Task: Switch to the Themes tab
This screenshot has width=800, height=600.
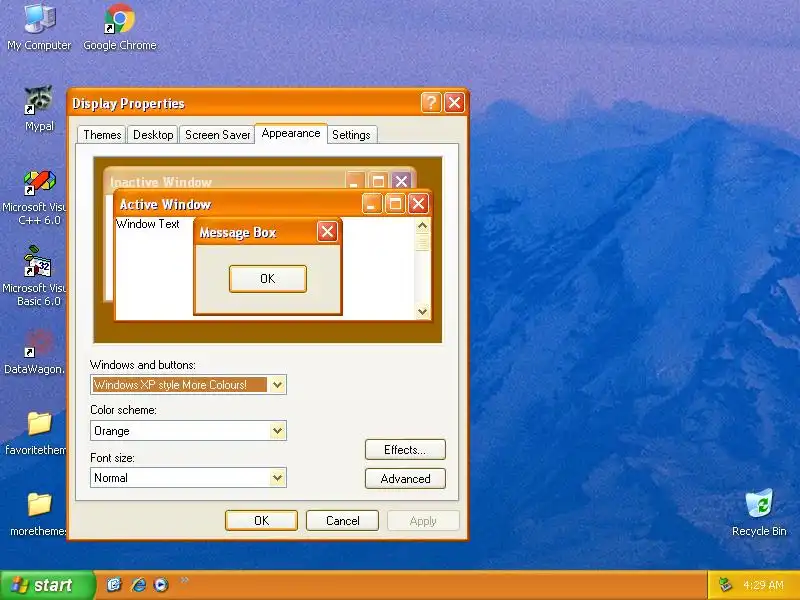Action: click(102, 135)
